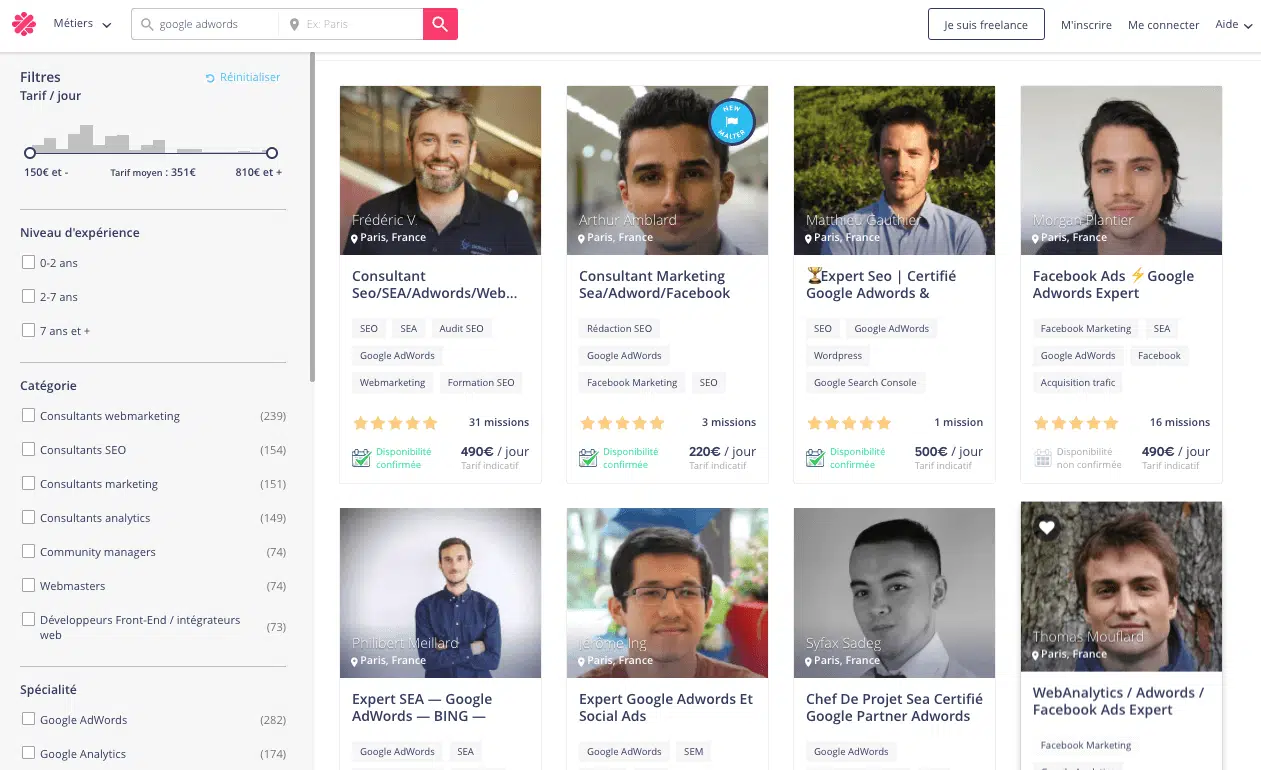
Task: Enable the Consultants SEO category filter
Action: [29, 450]
